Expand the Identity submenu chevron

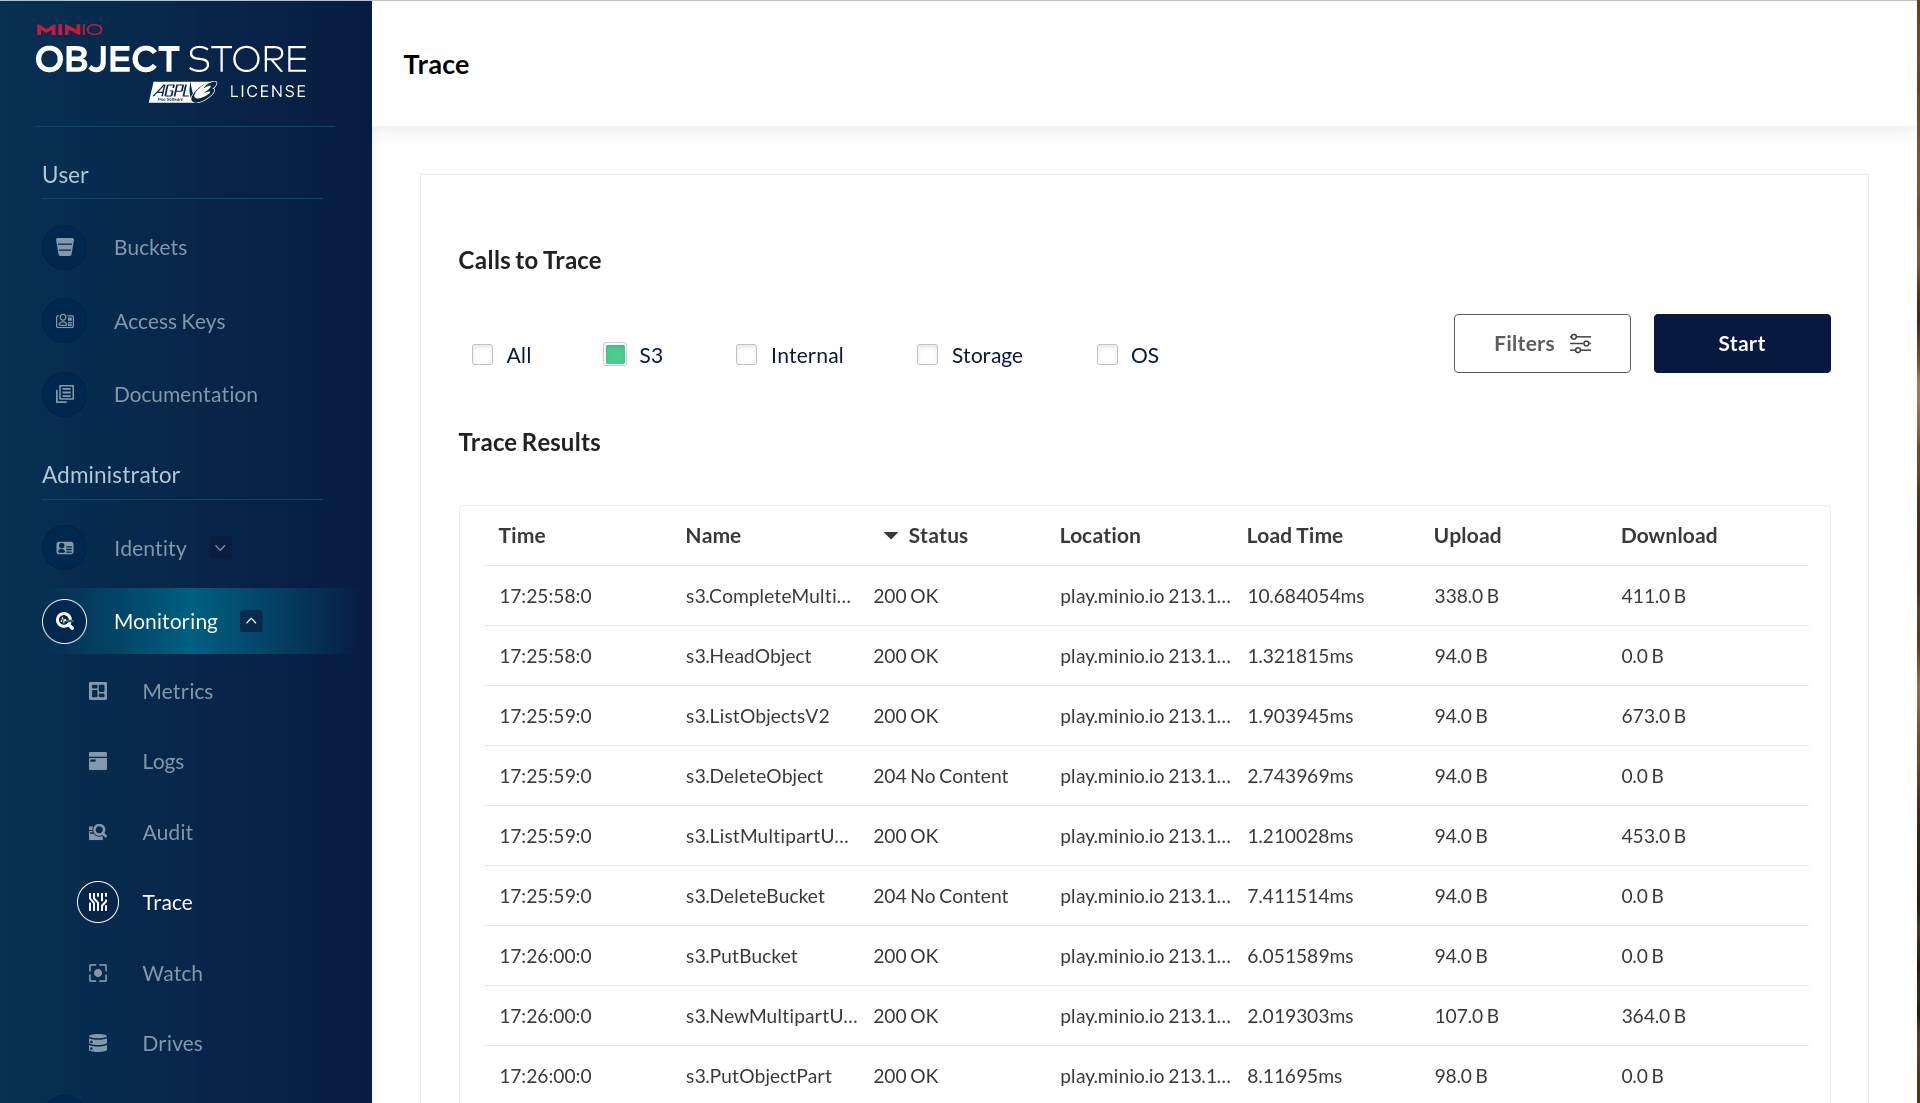tap(220, 548)
